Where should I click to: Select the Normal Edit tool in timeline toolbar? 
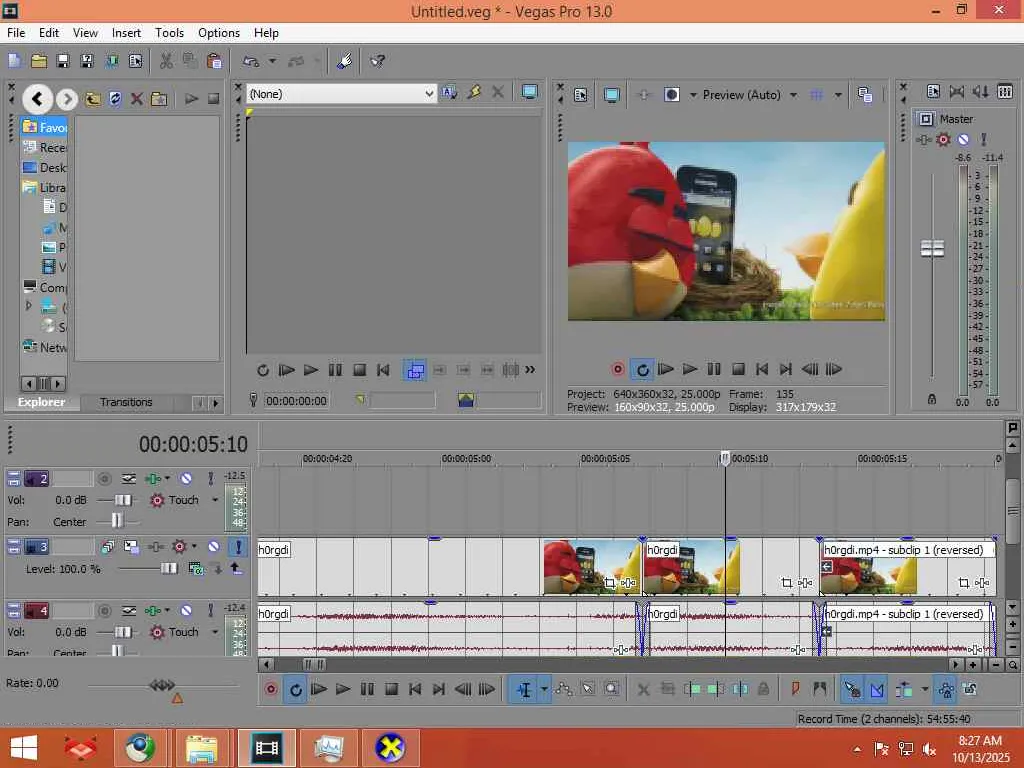point(524,690)
